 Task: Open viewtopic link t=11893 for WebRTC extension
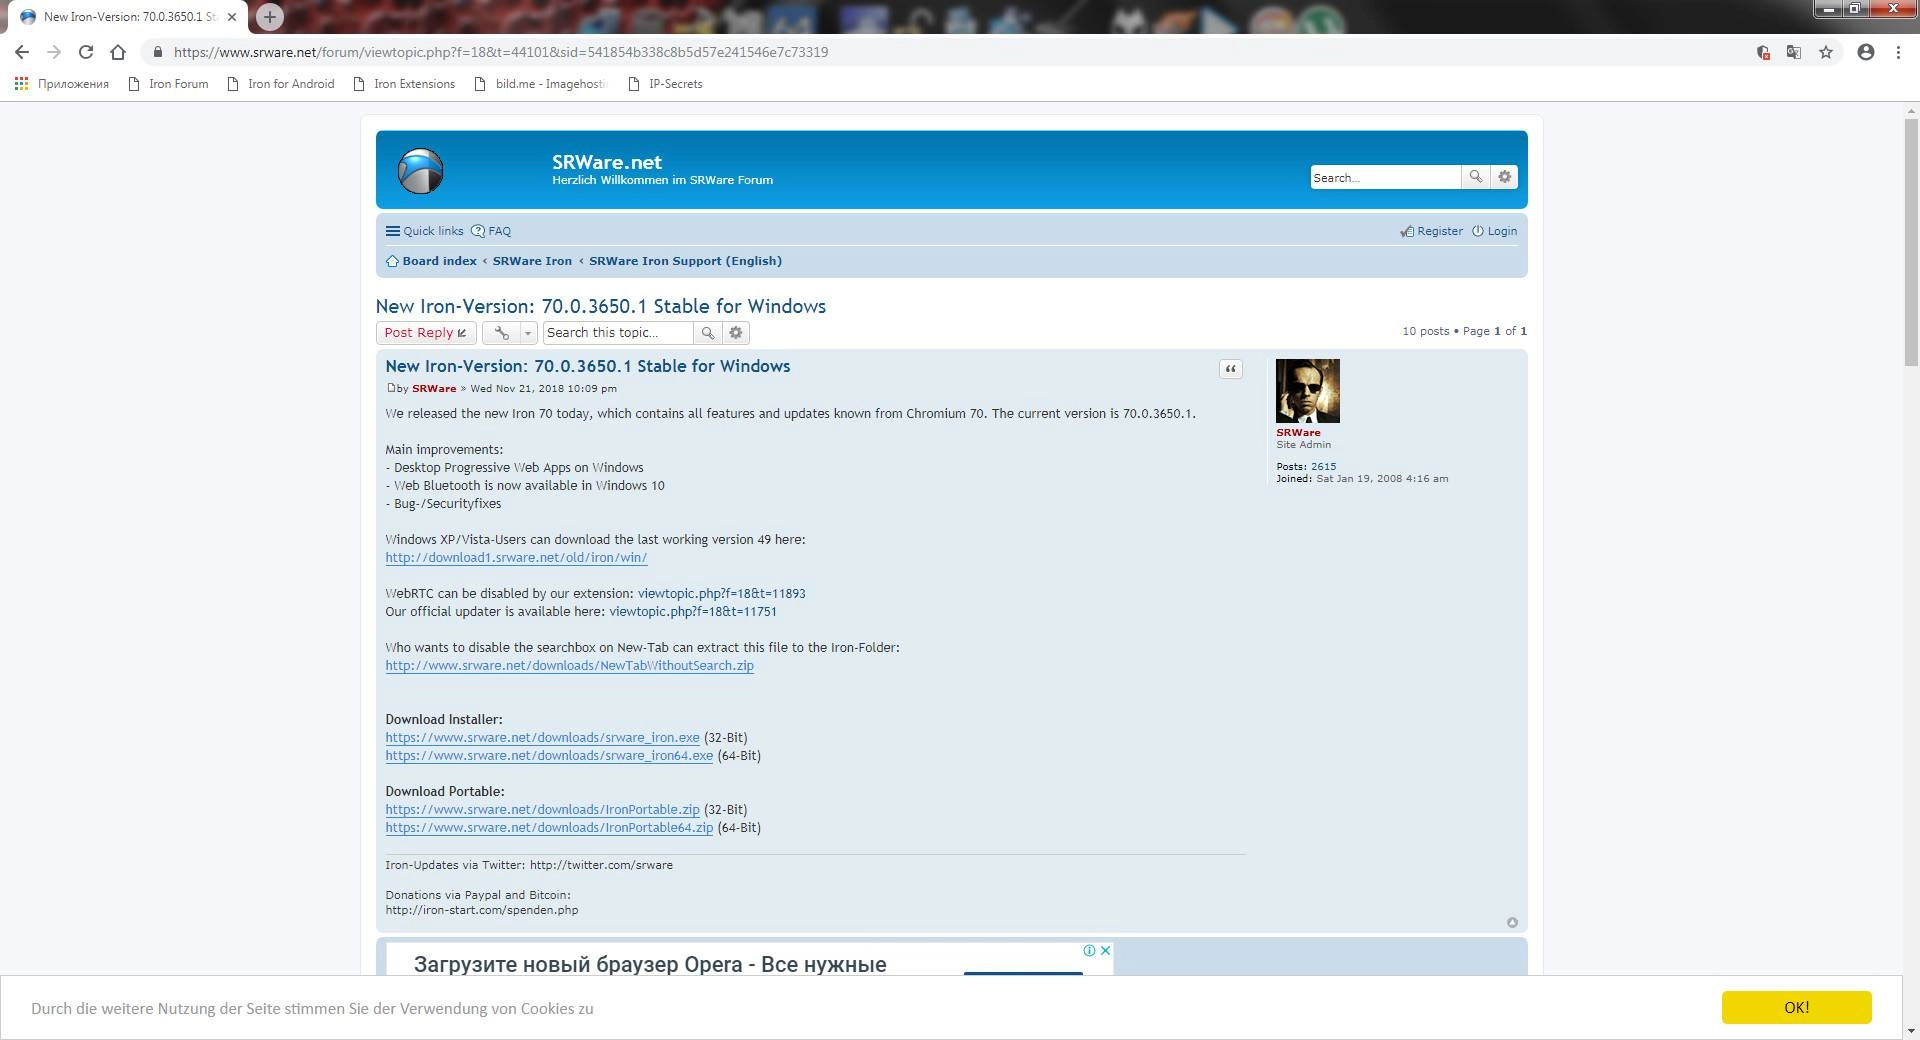click(721, 594)
